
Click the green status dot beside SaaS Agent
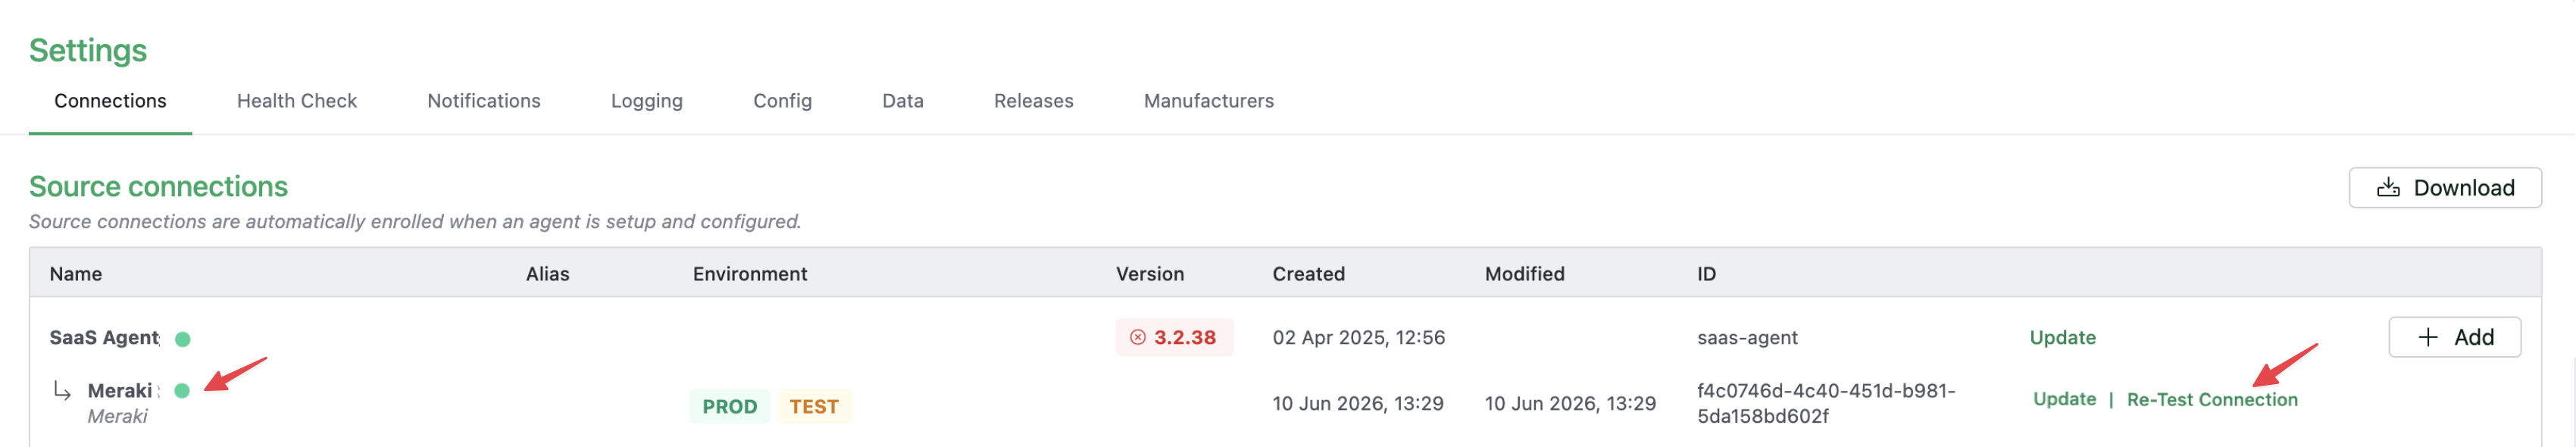pyautogui.click(x=183, y=339)
